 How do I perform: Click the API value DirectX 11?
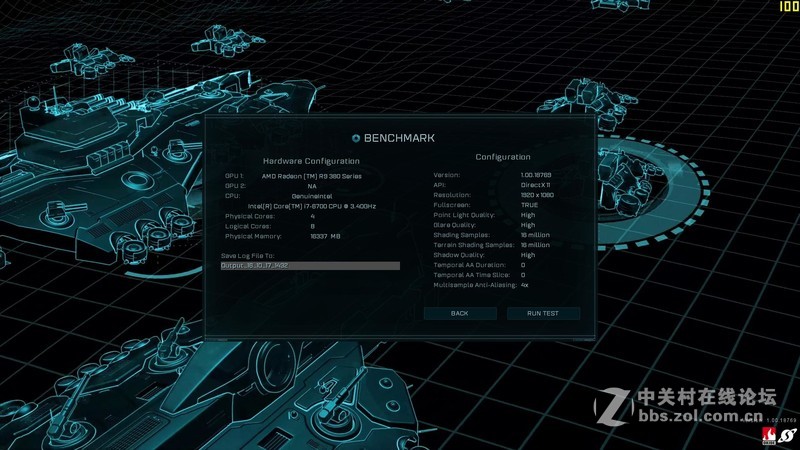click(535, 185)
